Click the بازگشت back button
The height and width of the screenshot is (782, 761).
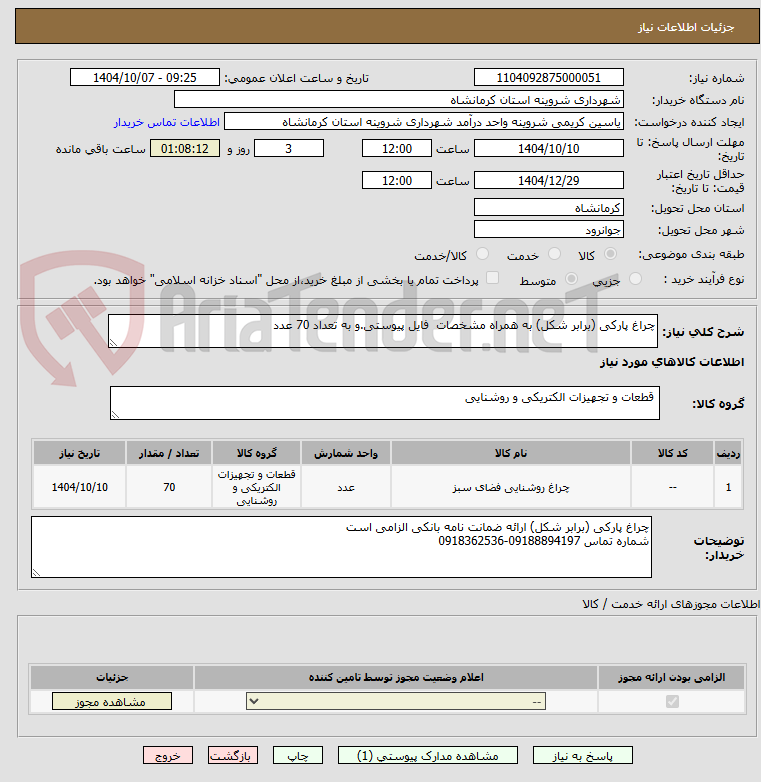pyautogui.click(x=233, y=756)
